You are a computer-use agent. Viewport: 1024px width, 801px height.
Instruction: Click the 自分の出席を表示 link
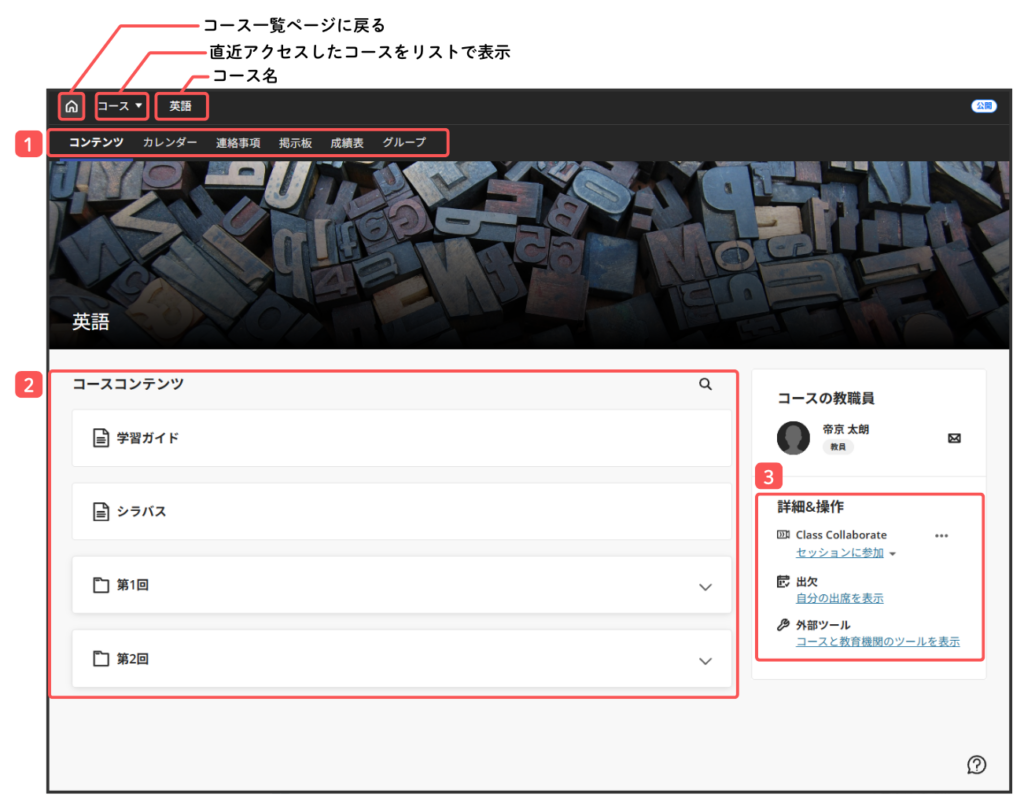point(839,598)
